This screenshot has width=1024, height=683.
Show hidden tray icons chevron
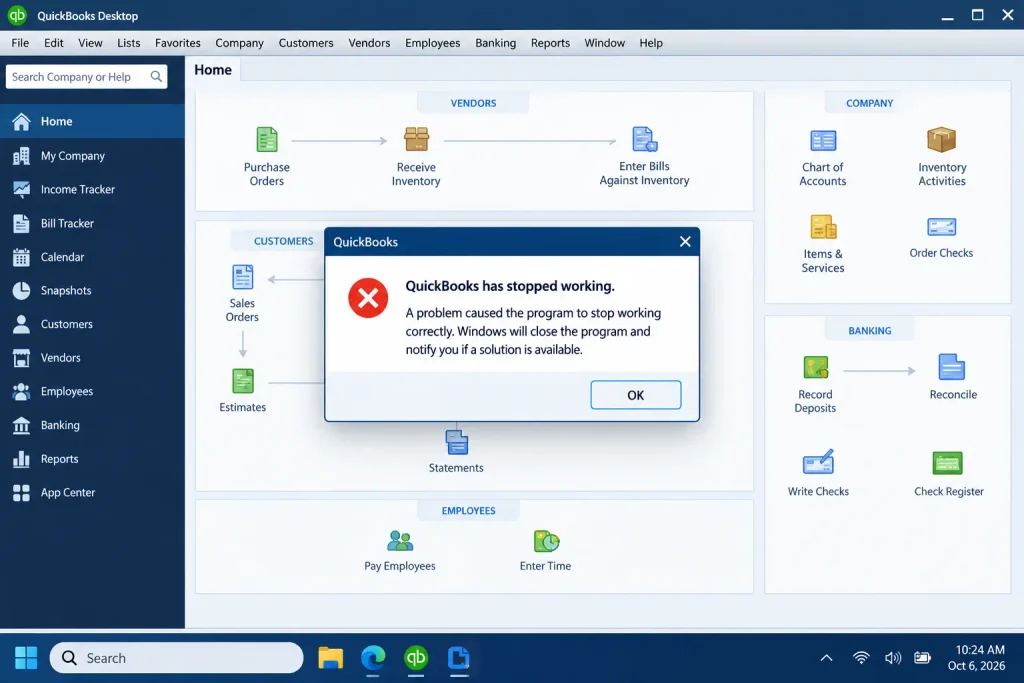(826, 658)
